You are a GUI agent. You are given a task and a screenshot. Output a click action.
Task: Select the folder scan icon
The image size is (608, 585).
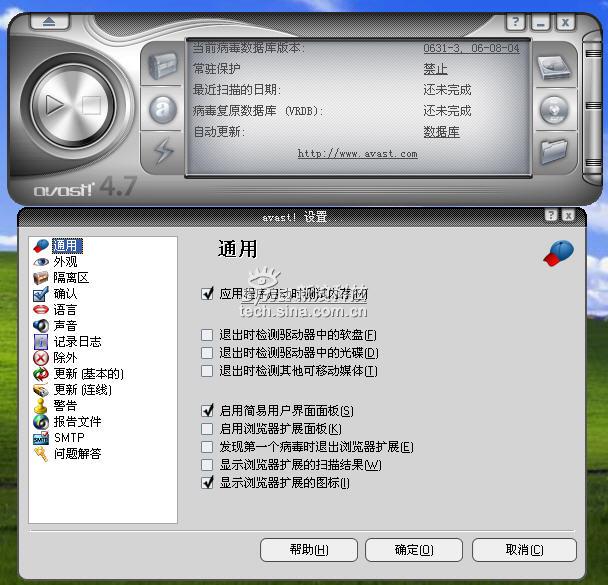(554, 151)
